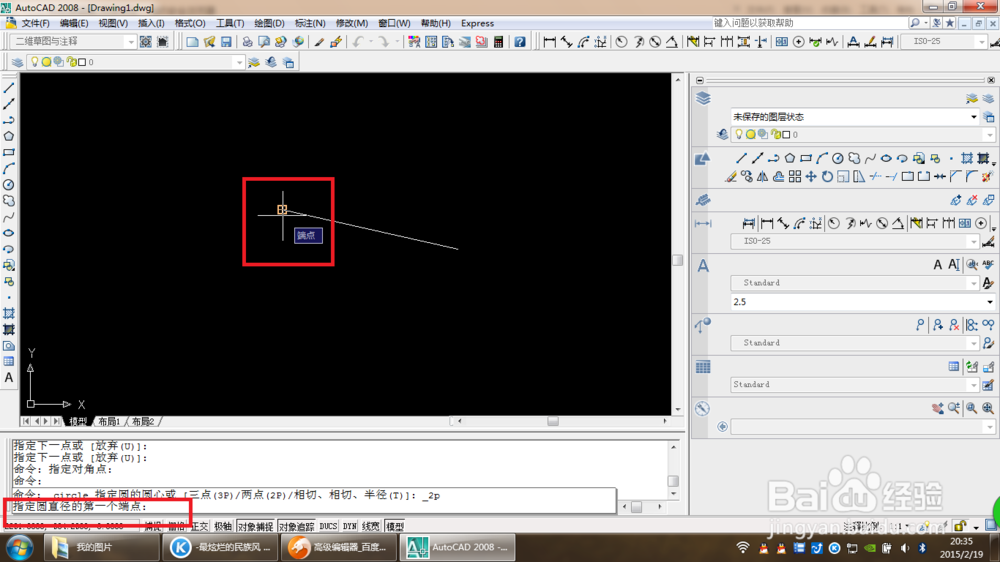Click the Workspace settings gear icon
Image resolution: width=1000 pixels, height=562 pixels.
146,42
